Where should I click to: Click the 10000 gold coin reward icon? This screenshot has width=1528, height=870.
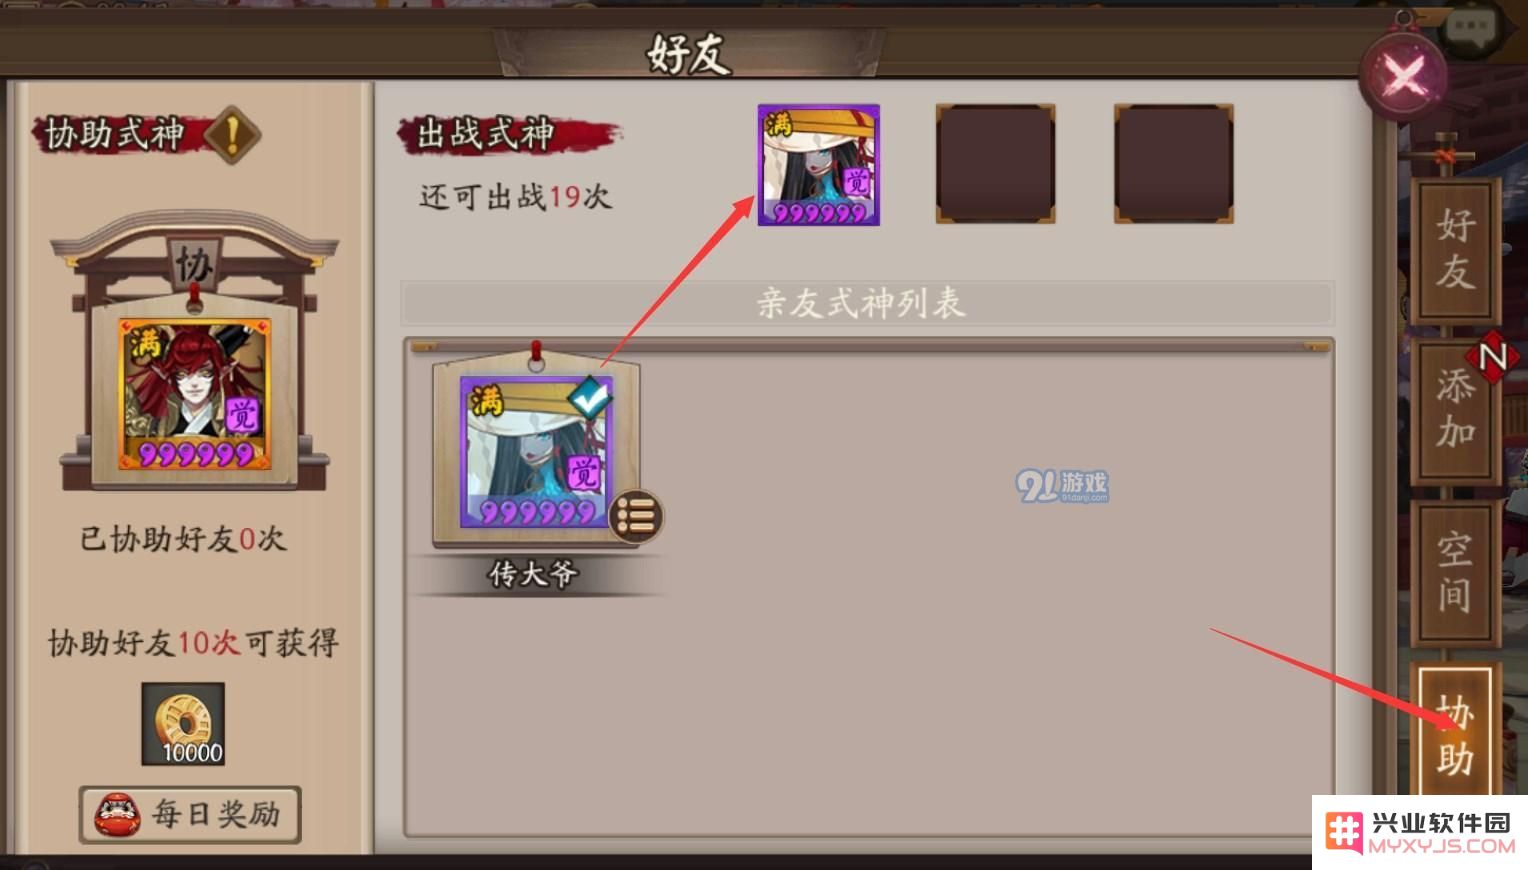183,724
